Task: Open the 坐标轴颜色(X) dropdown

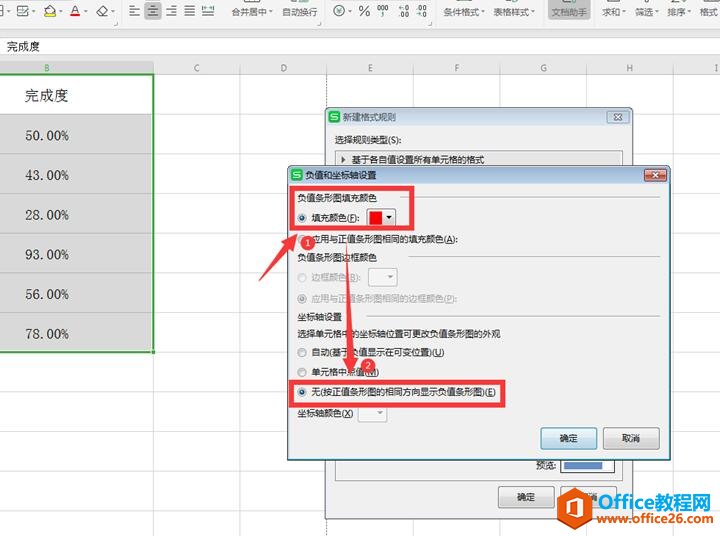Action: click(372, 413)
